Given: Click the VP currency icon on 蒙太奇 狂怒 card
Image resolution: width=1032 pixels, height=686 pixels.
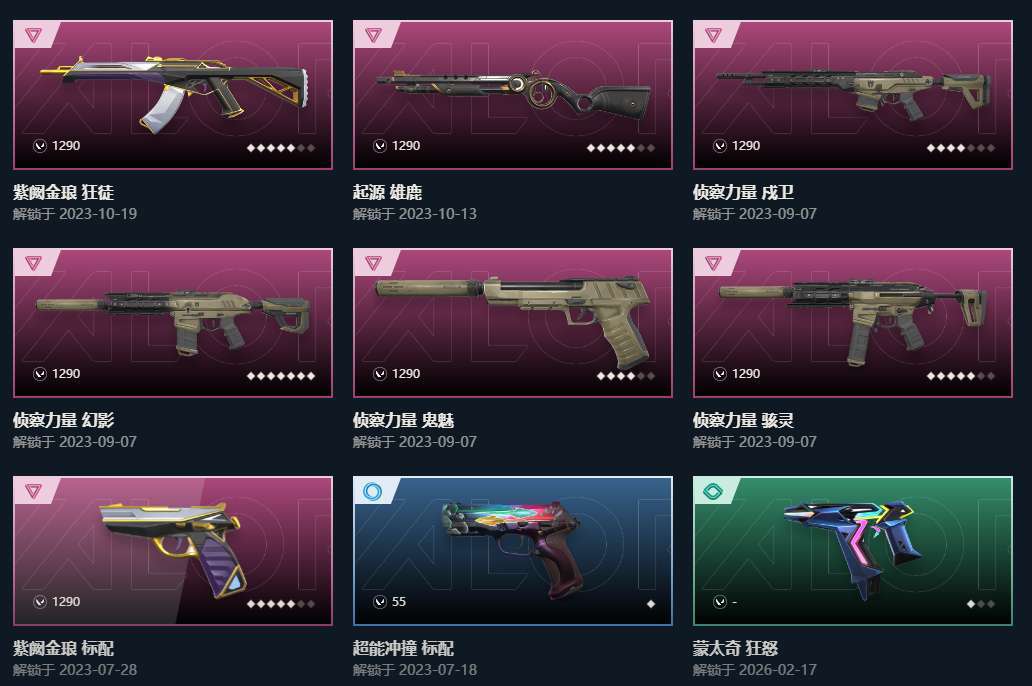Looking at the screenshot, I should point(720,602).
